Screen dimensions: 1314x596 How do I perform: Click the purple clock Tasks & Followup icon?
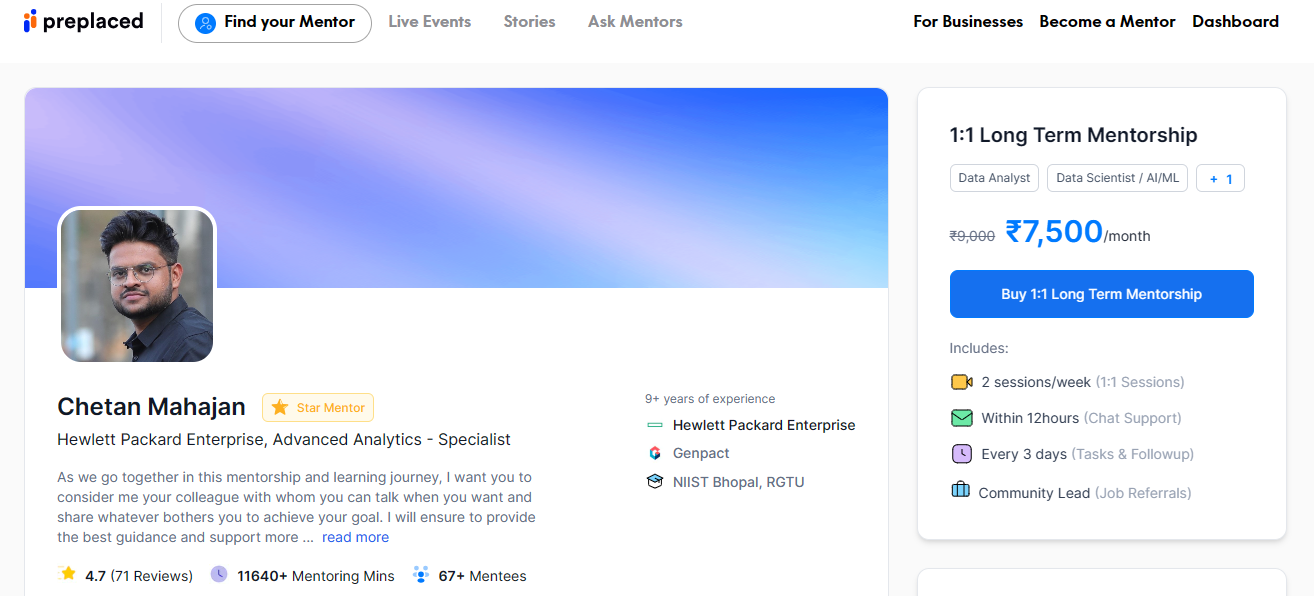tap(961, 454)
